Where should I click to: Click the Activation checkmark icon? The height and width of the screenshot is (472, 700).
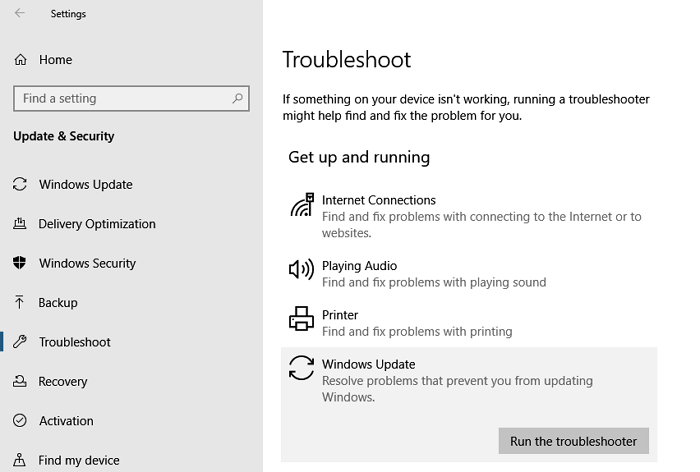click(19, 421)
